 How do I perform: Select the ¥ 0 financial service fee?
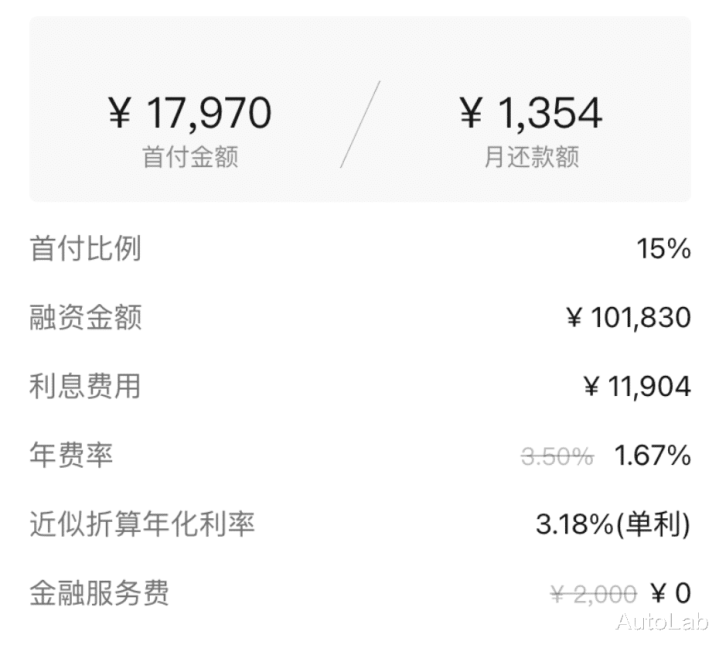(x=670, y=593)
